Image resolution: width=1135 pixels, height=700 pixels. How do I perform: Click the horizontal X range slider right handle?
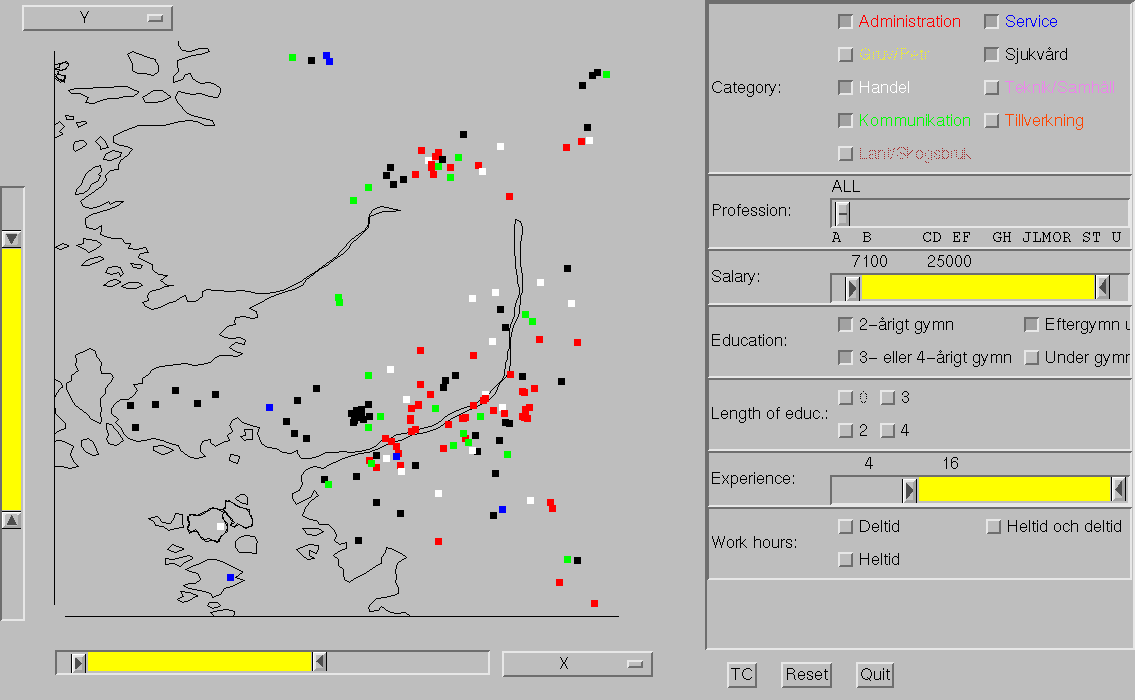point(320,662)
